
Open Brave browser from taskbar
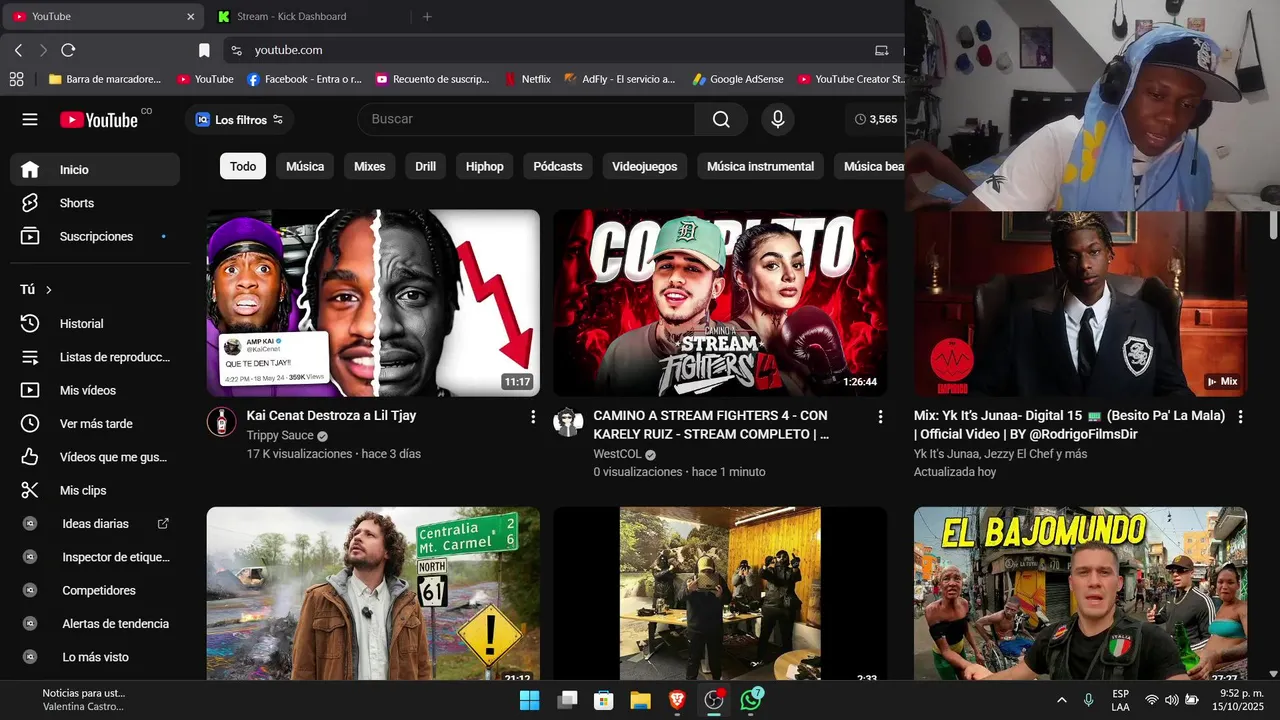[677, 700]
